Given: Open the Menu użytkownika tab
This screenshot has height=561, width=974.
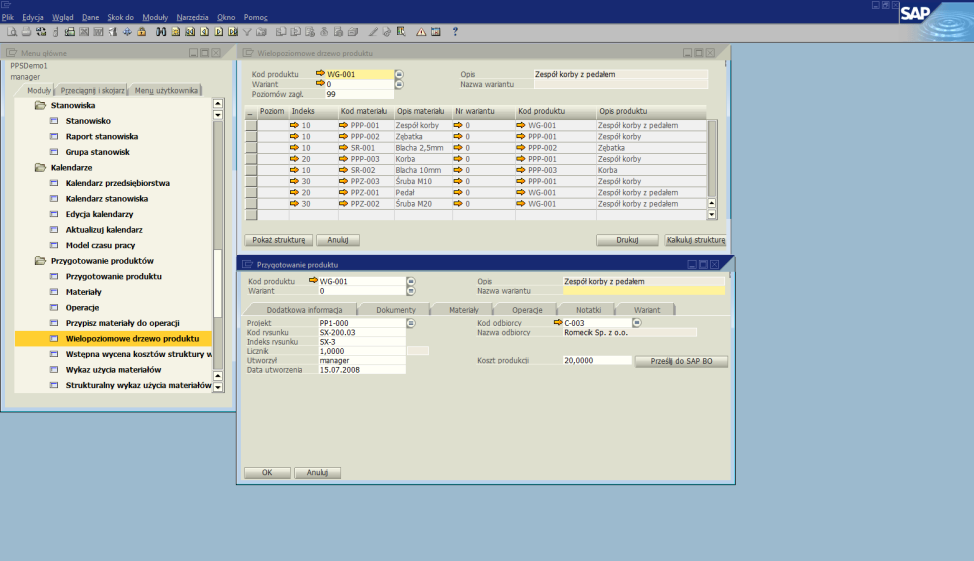Looking at the screenshot, I should [x=166, y=90].
